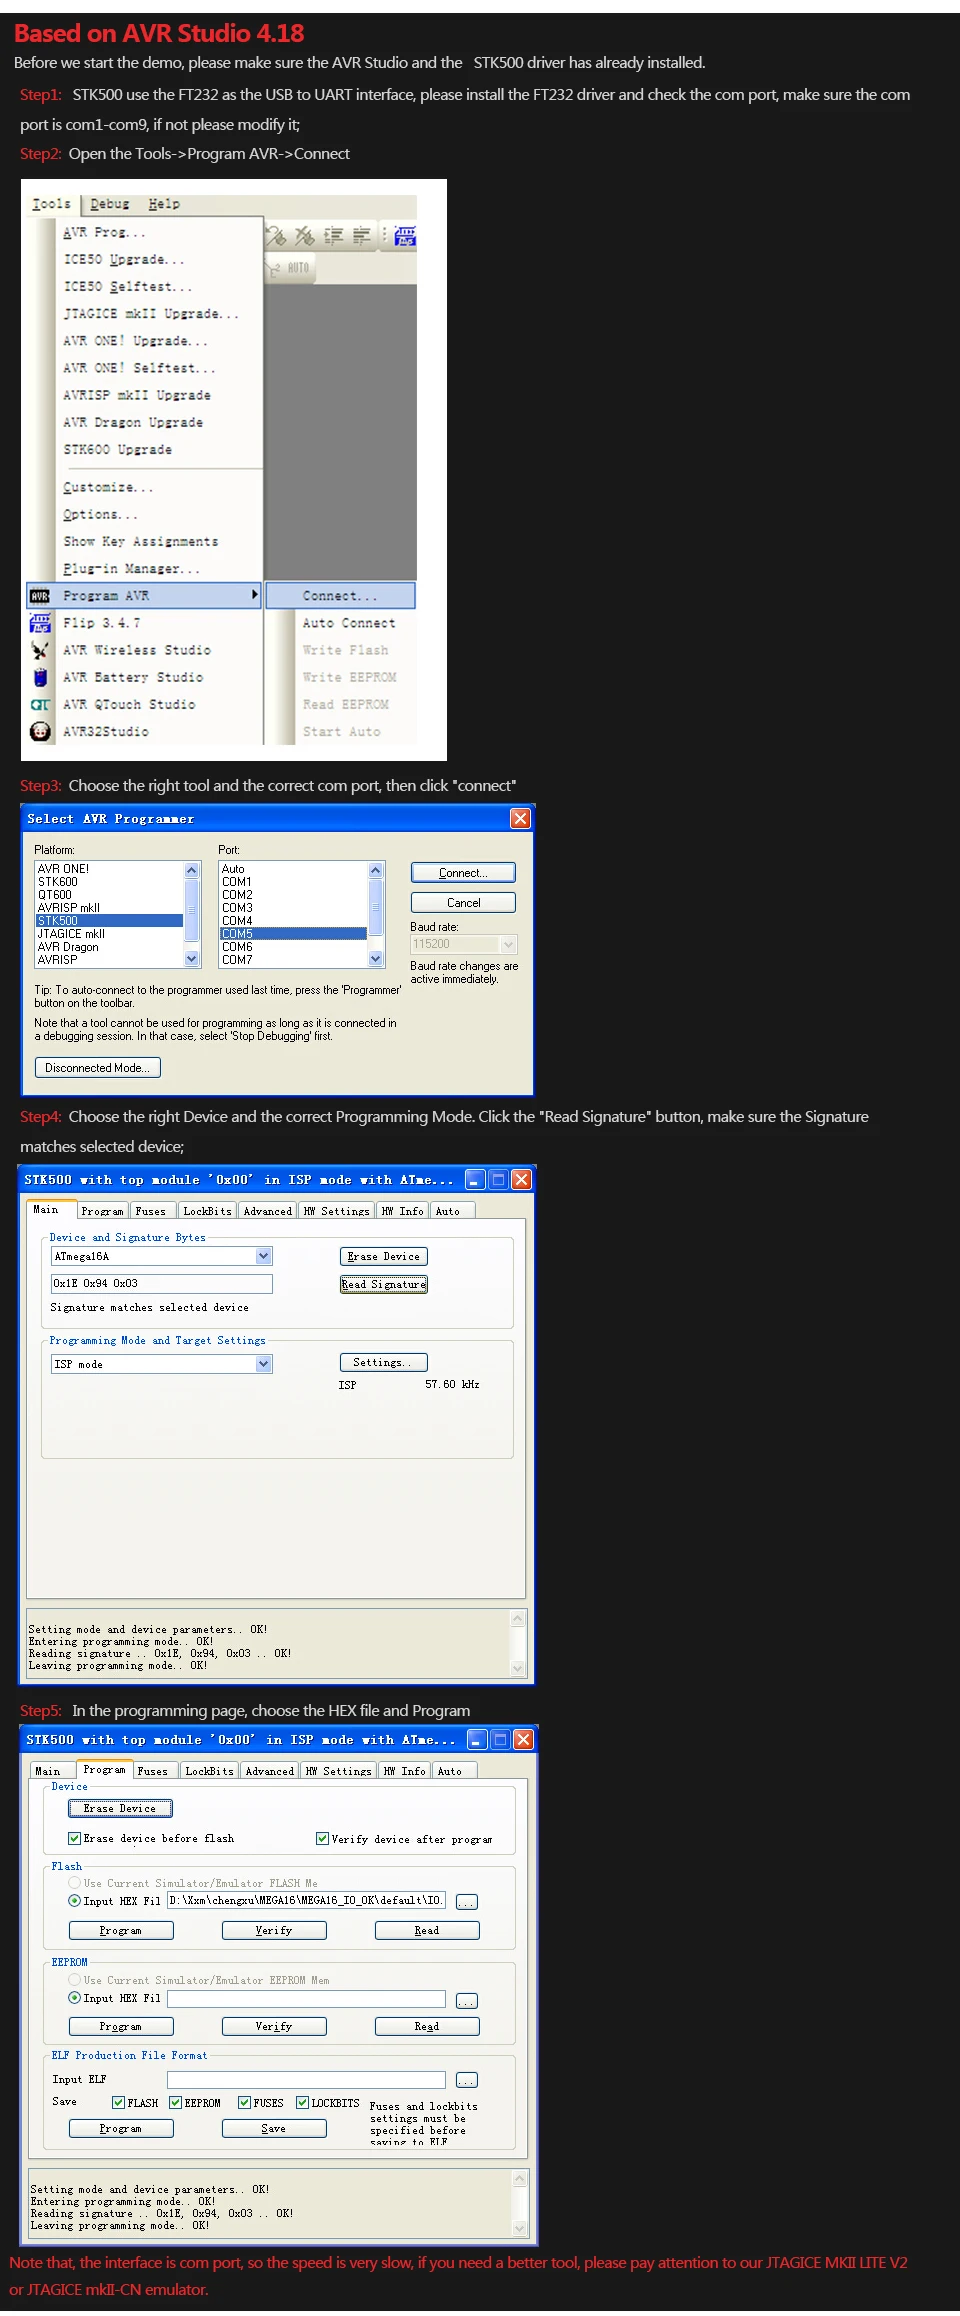
Task: Select COM5 in the Port list
Action: pyautogui.click(x=293, y=934)
